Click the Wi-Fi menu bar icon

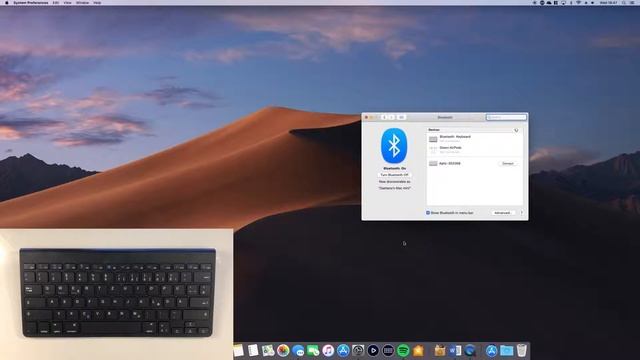578,2
